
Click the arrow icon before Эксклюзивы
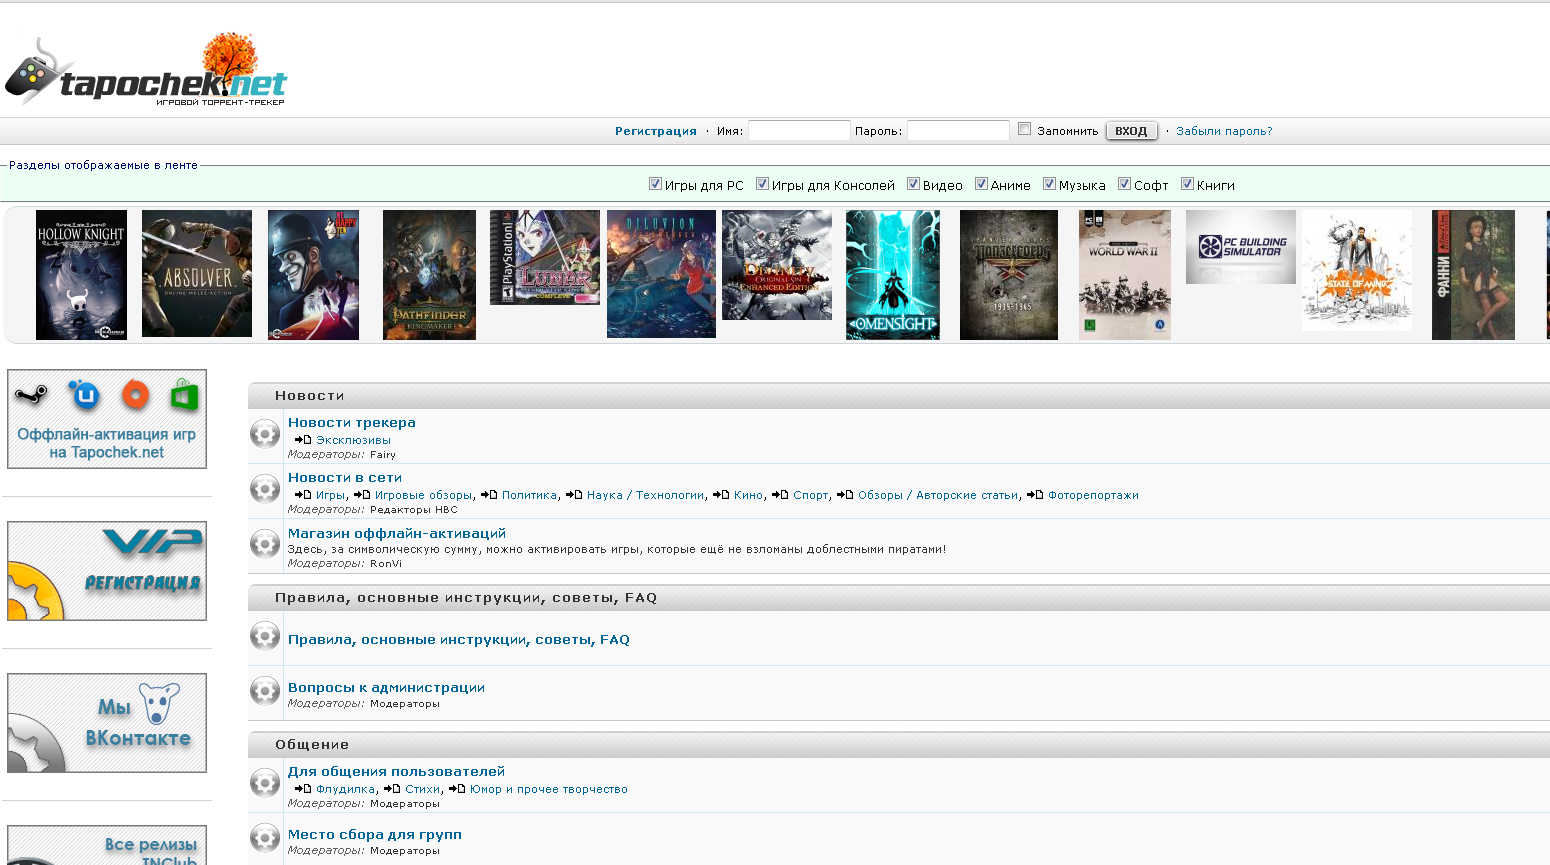[x=303, y=440]
